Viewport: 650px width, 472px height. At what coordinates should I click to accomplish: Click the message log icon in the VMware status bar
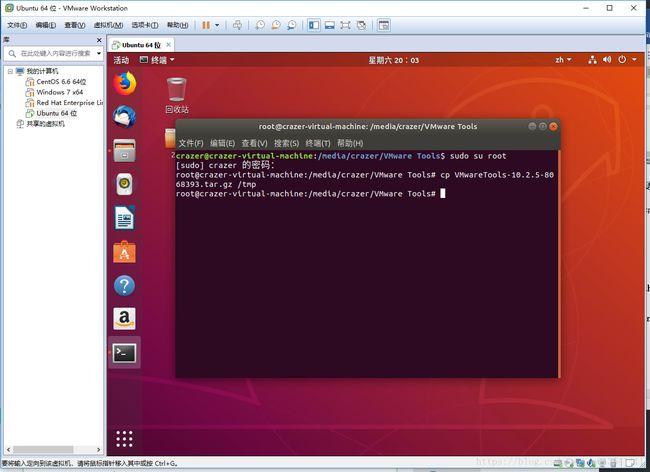[x=631, y=463]
